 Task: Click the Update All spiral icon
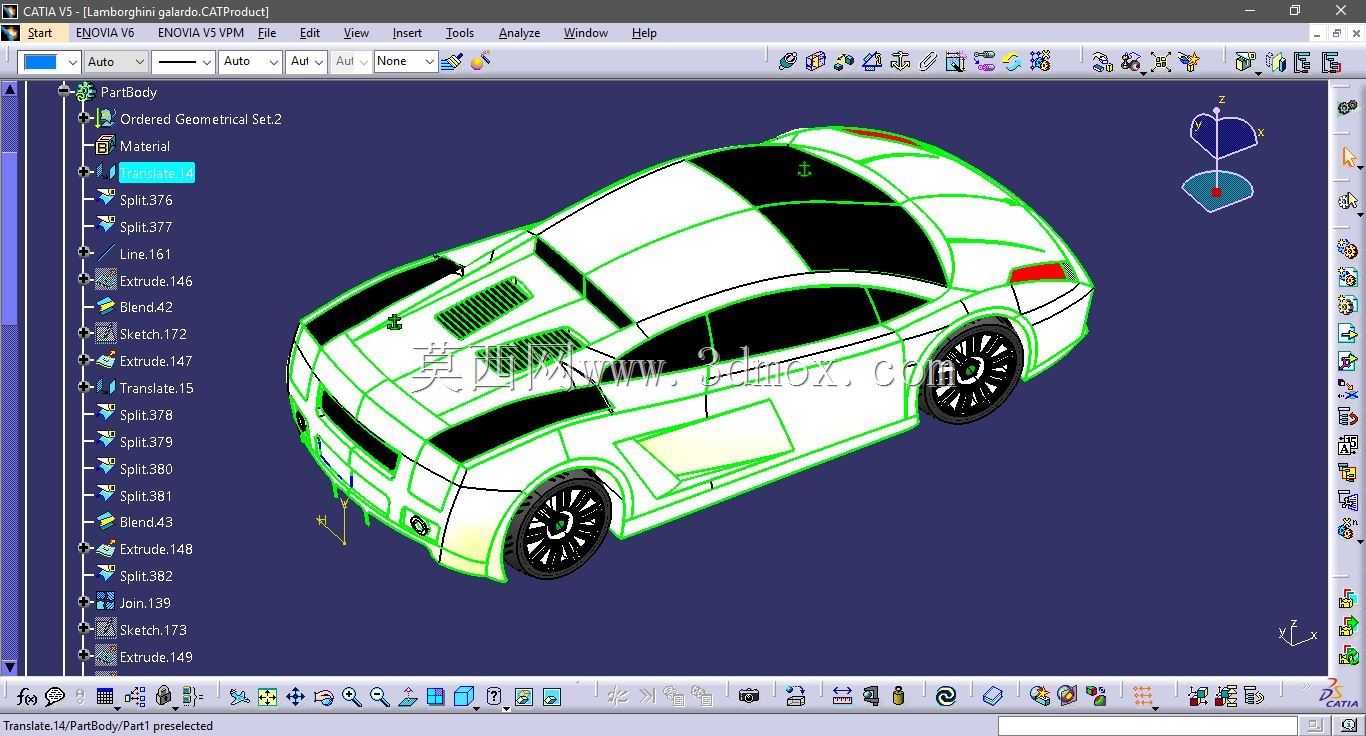pyautogui.click(x=945, y=696)
